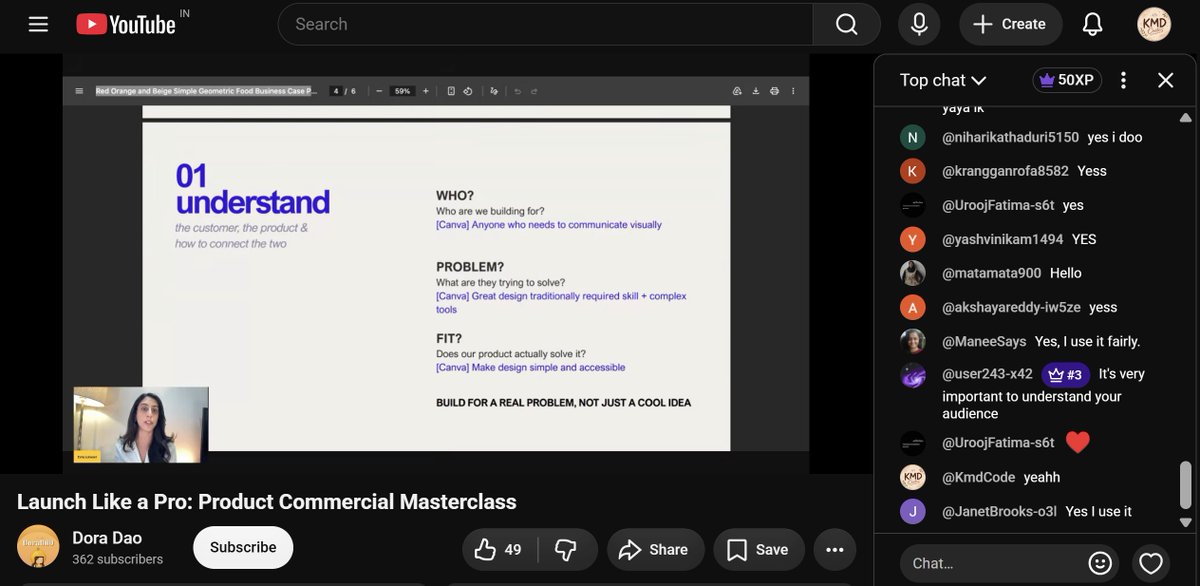Click username @matamata900 in chat
The width and height of the screenshot is (1200, 586).
point(991,273)
